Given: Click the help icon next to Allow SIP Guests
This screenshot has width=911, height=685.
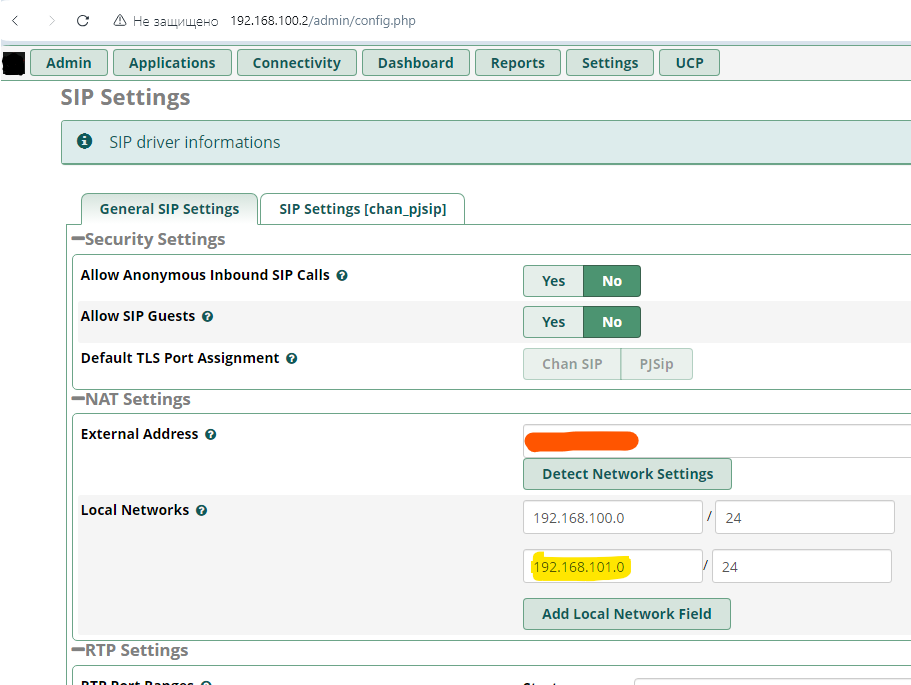Looking at the screenshot, I should 208,316.
